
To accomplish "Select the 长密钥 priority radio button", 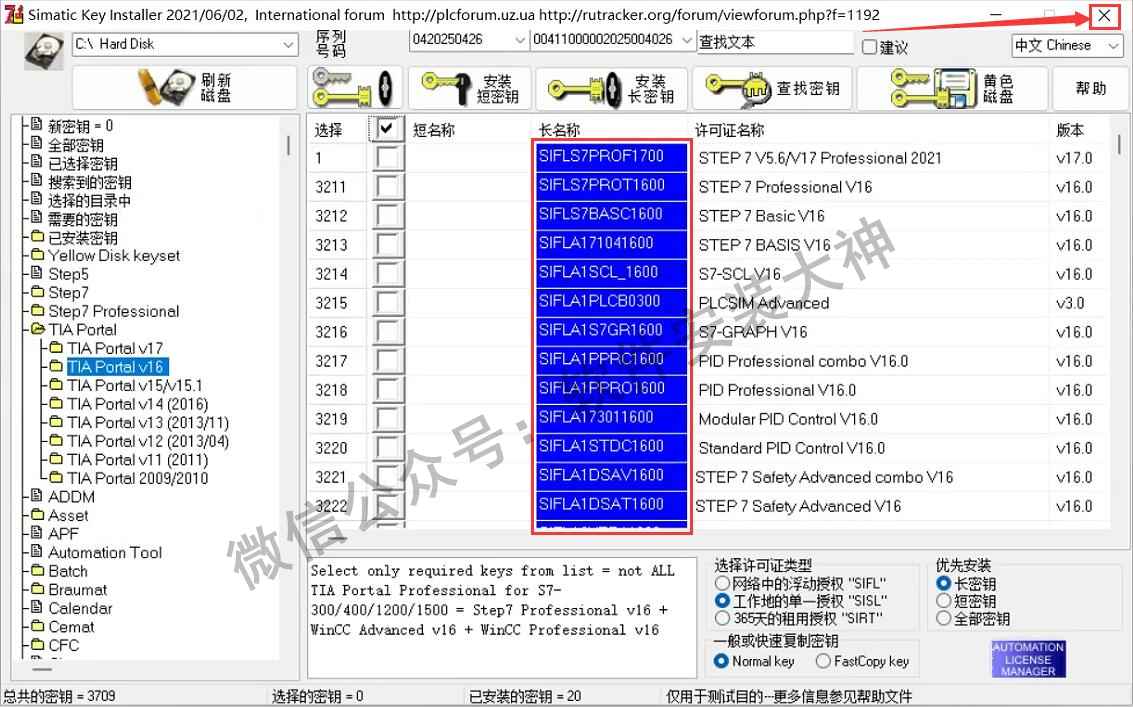I will pos(943,583).
